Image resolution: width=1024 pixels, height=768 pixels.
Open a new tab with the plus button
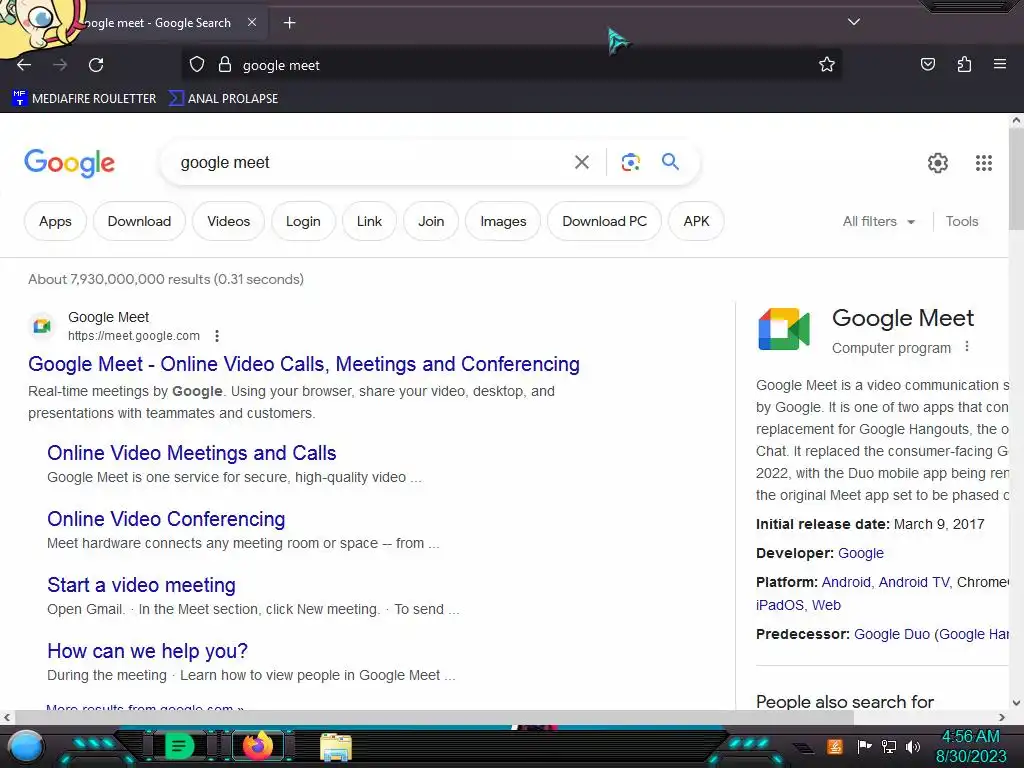(x=289, y=23)
